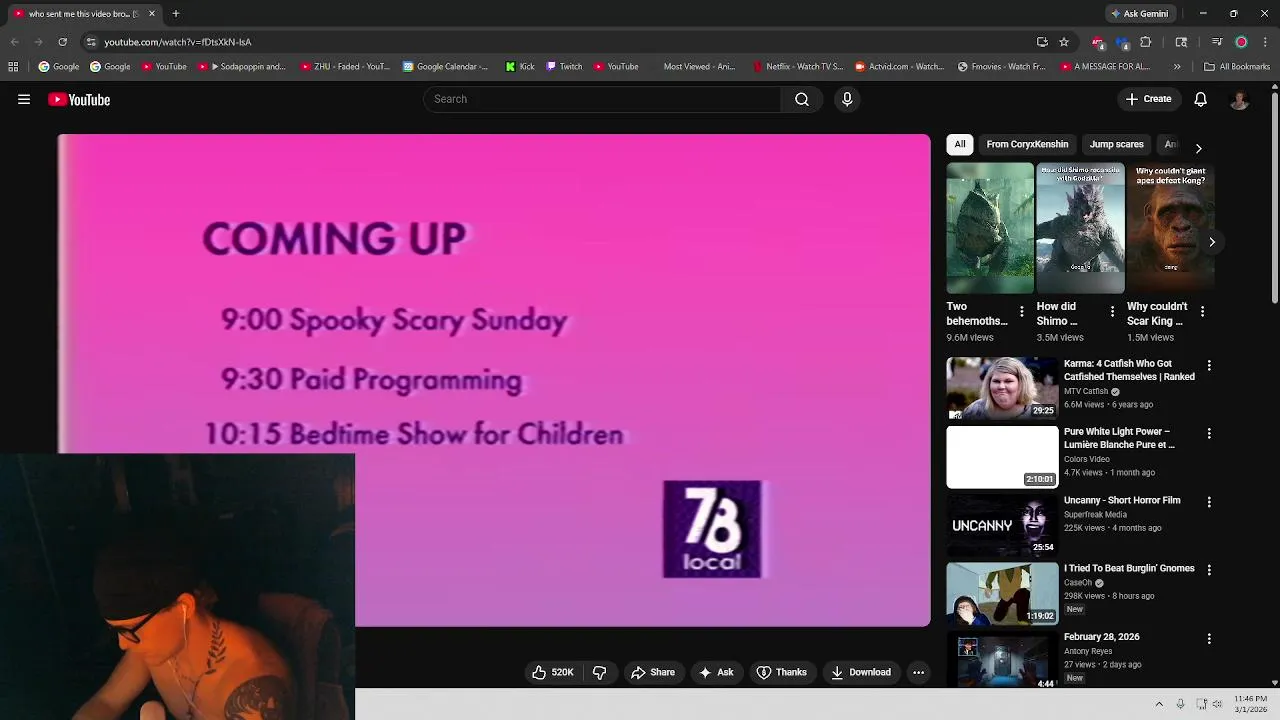1280x720 pixels.
Task: Open the Pure White Light Power video
Action: point(1119,438)
